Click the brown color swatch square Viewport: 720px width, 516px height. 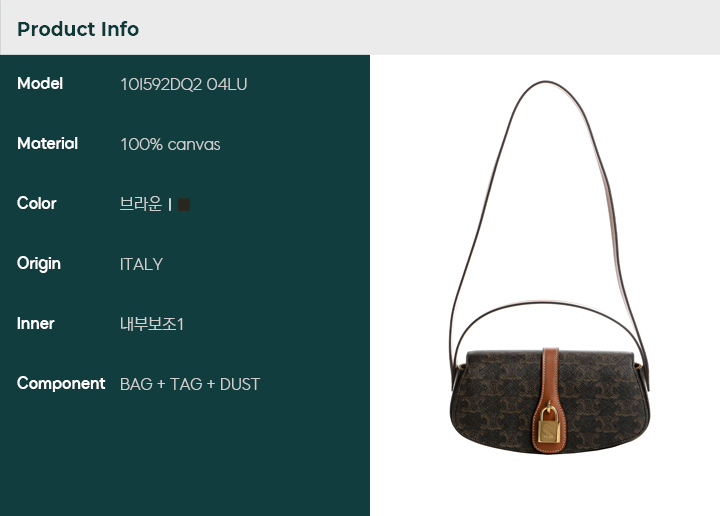tap(184, 204)
